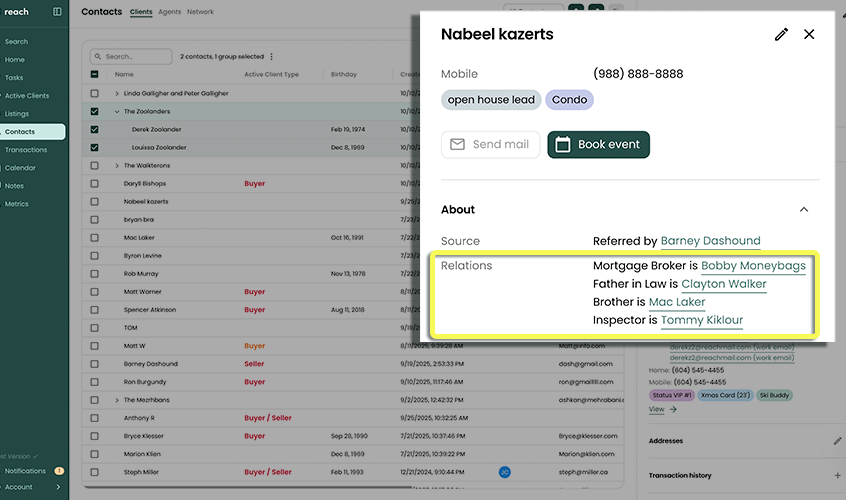Close the Nabeel kazerts contact panel
The width and height of the screenshot is (846, 500).
tap(809, 34)
